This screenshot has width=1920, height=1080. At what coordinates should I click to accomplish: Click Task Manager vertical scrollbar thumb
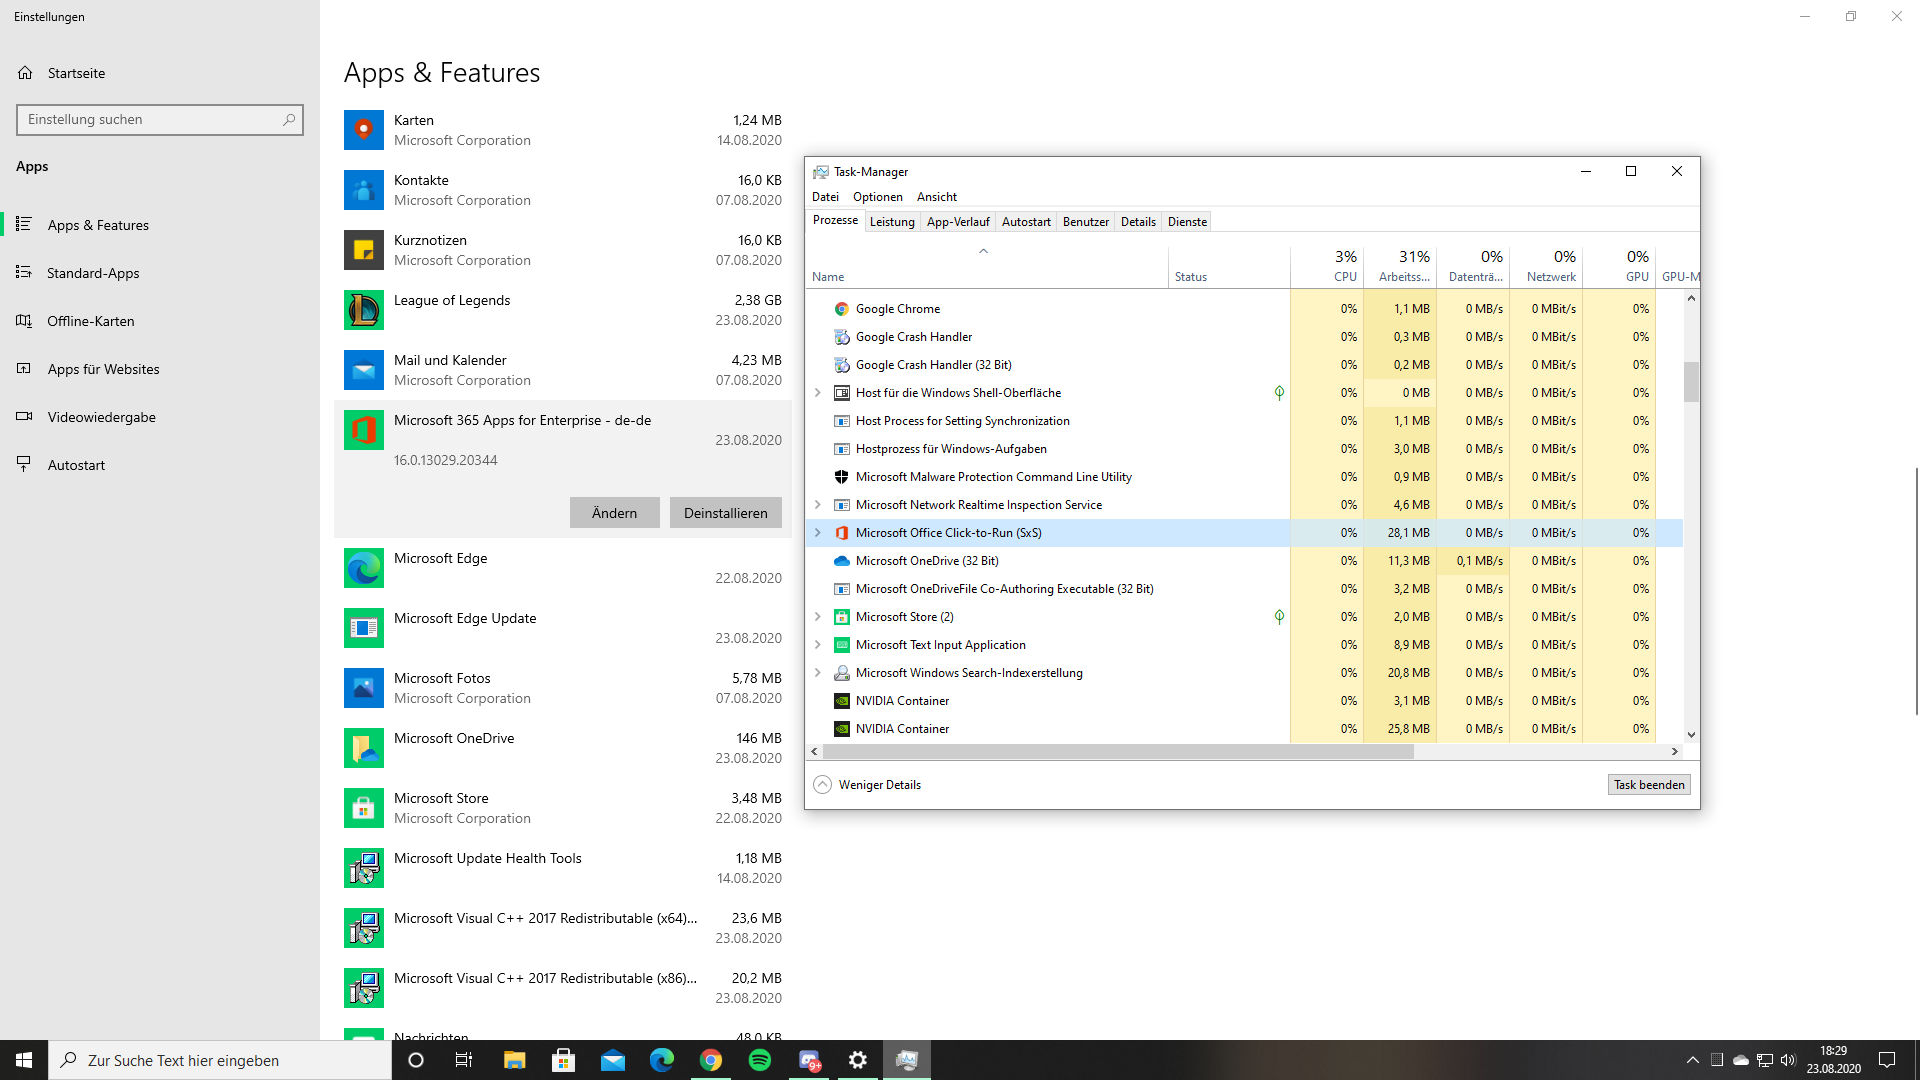(x=1691, y=381)
